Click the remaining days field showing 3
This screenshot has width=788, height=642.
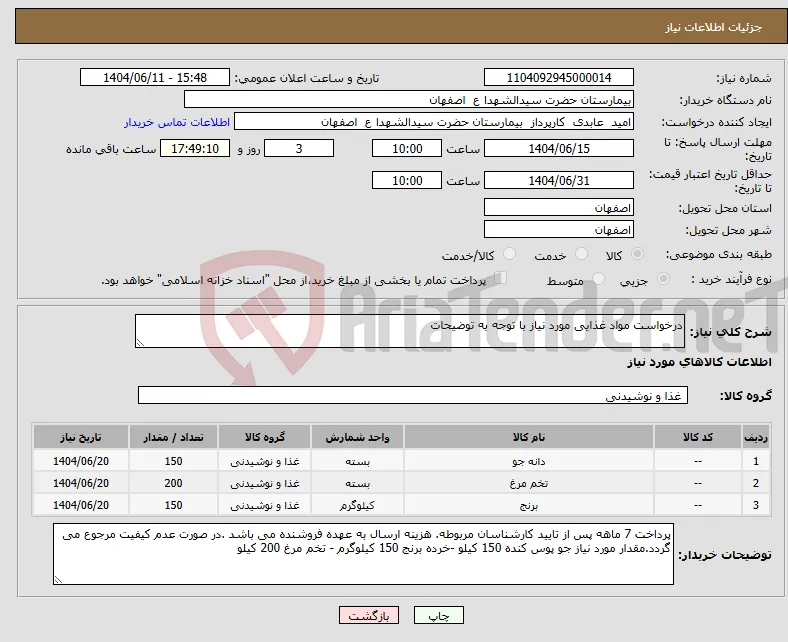pos(299,148)
